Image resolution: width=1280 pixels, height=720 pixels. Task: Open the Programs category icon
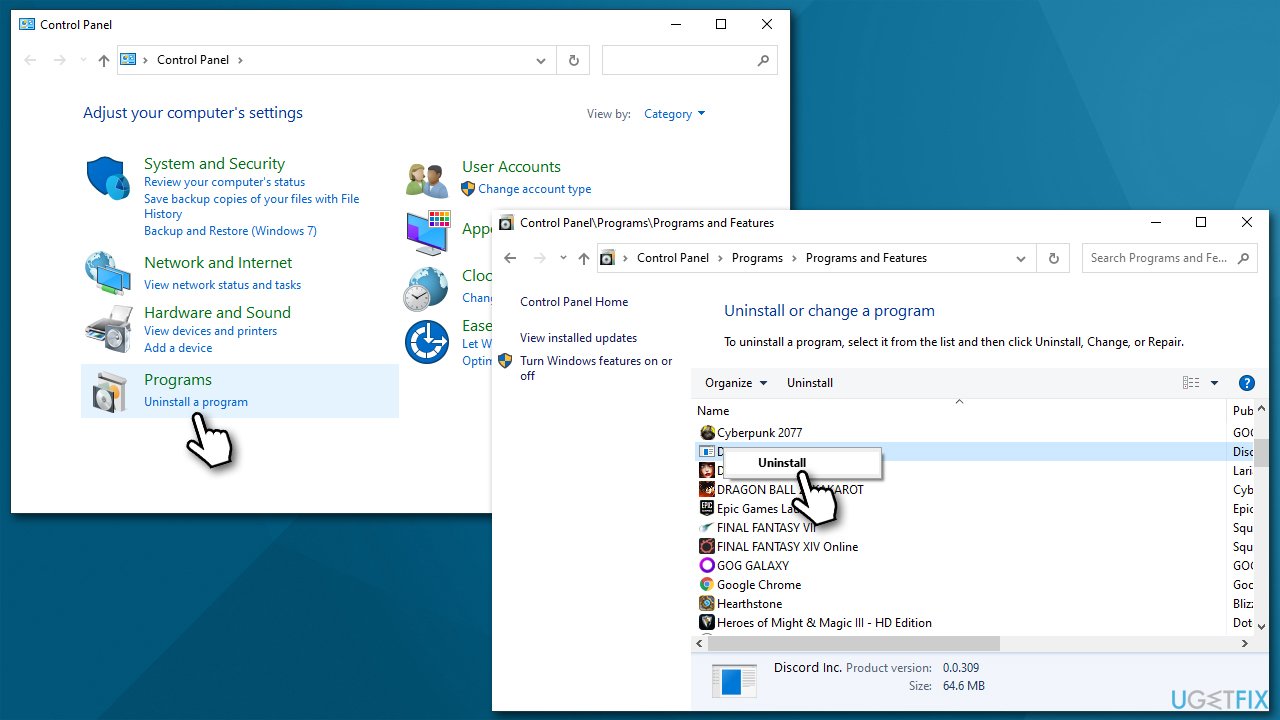(108, 391)
